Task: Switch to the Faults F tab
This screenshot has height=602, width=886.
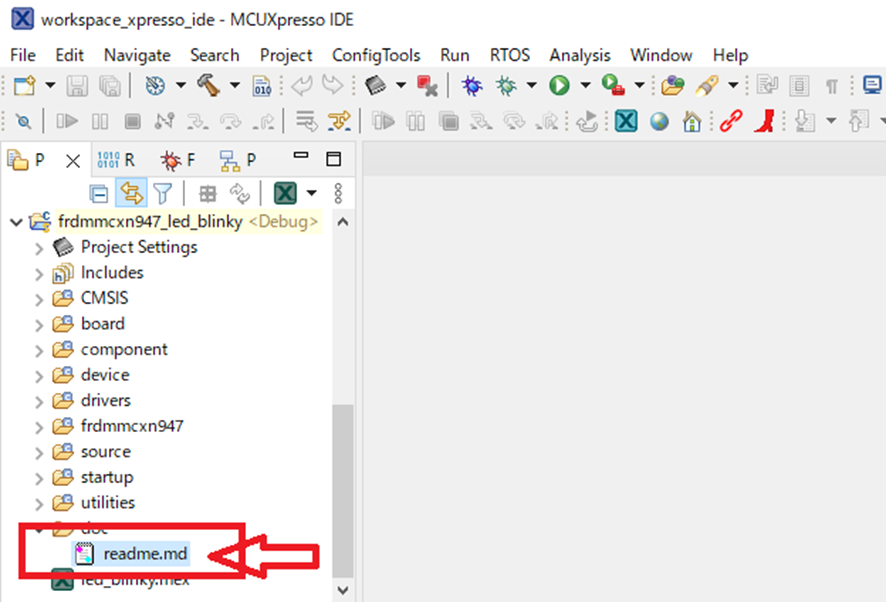Action: tap(178, 161)
